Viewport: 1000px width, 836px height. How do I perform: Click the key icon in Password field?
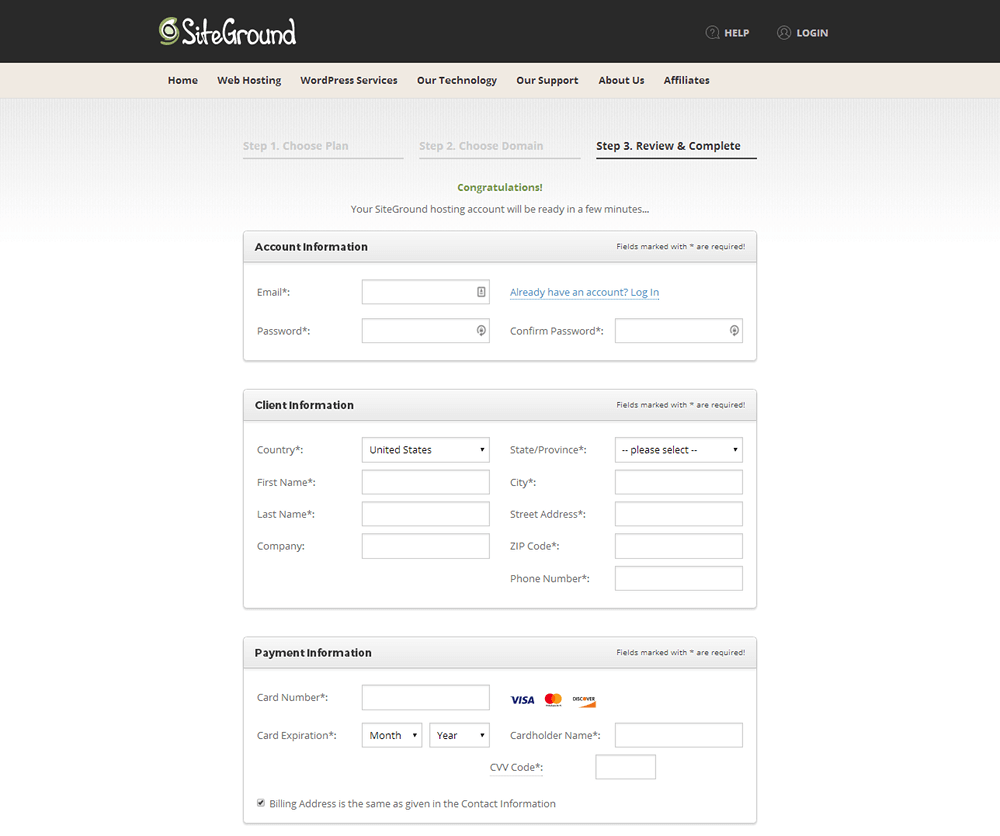coord(481,330)
